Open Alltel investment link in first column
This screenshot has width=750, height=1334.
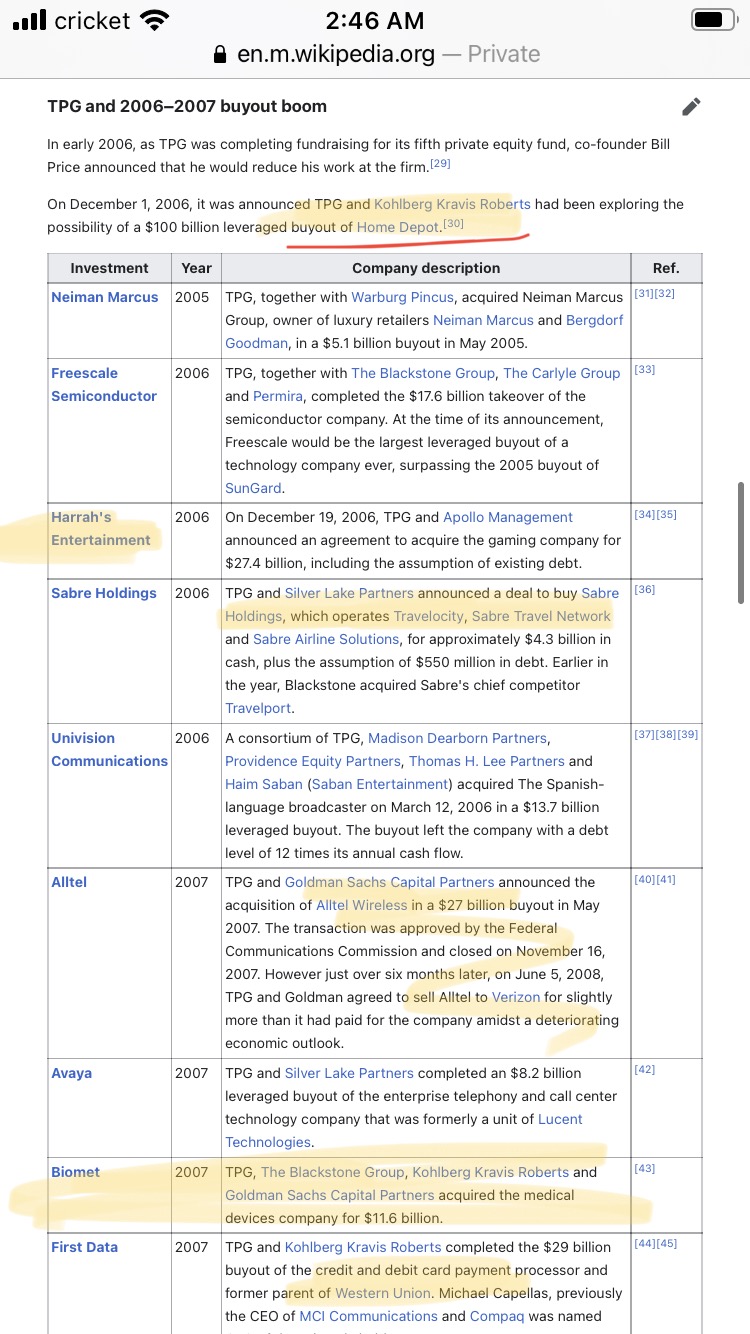tap(69, 882)
